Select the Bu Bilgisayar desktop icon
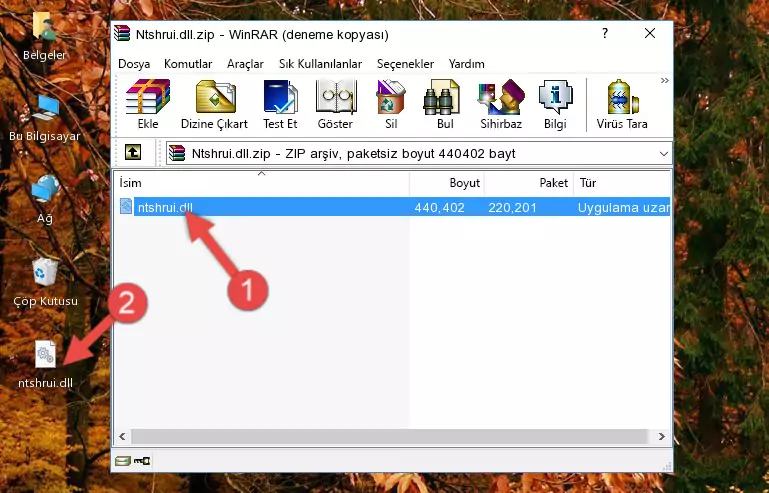The image size is (769, 493). click(x=45, y=118)
